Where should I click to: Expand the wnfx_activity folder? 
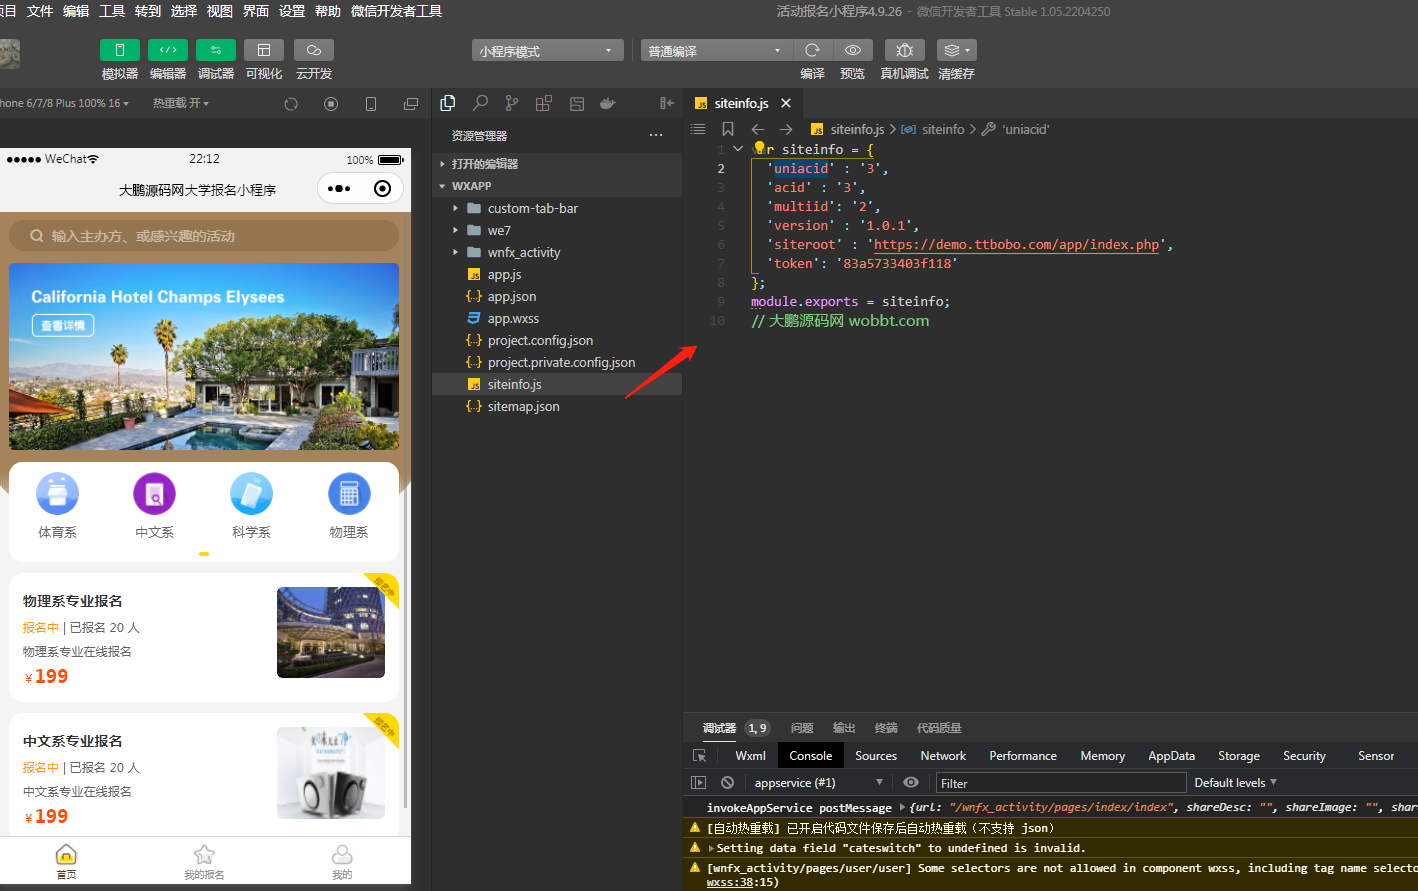click(x=524, y=252)
